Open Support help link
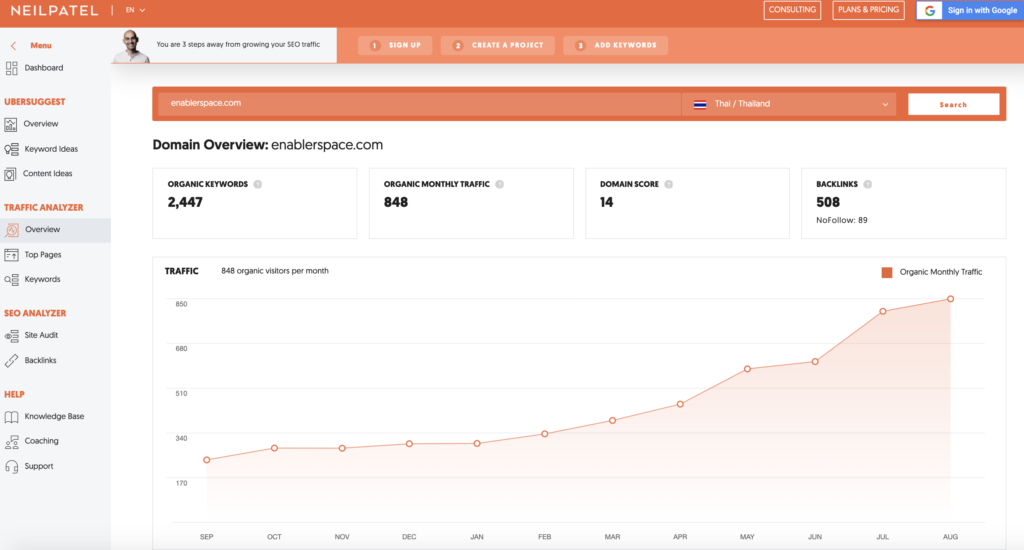 tap(39, 466)
